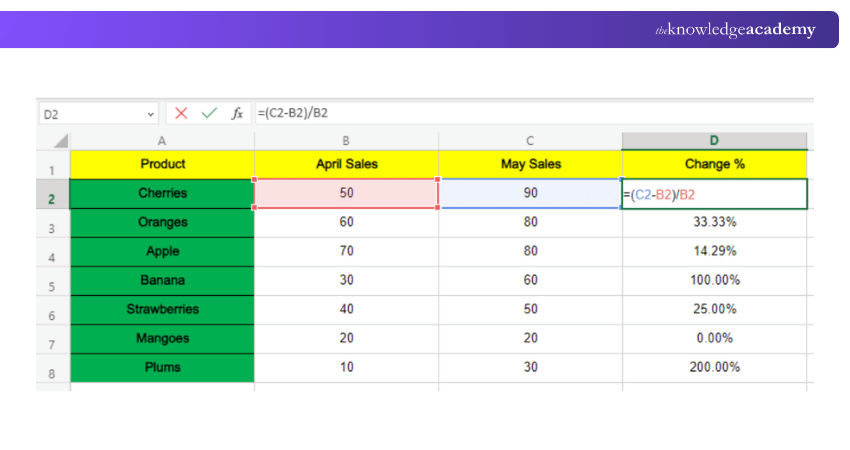
Task: Click Mangoes April Sales value 20
Action: (x=346, y=339)
